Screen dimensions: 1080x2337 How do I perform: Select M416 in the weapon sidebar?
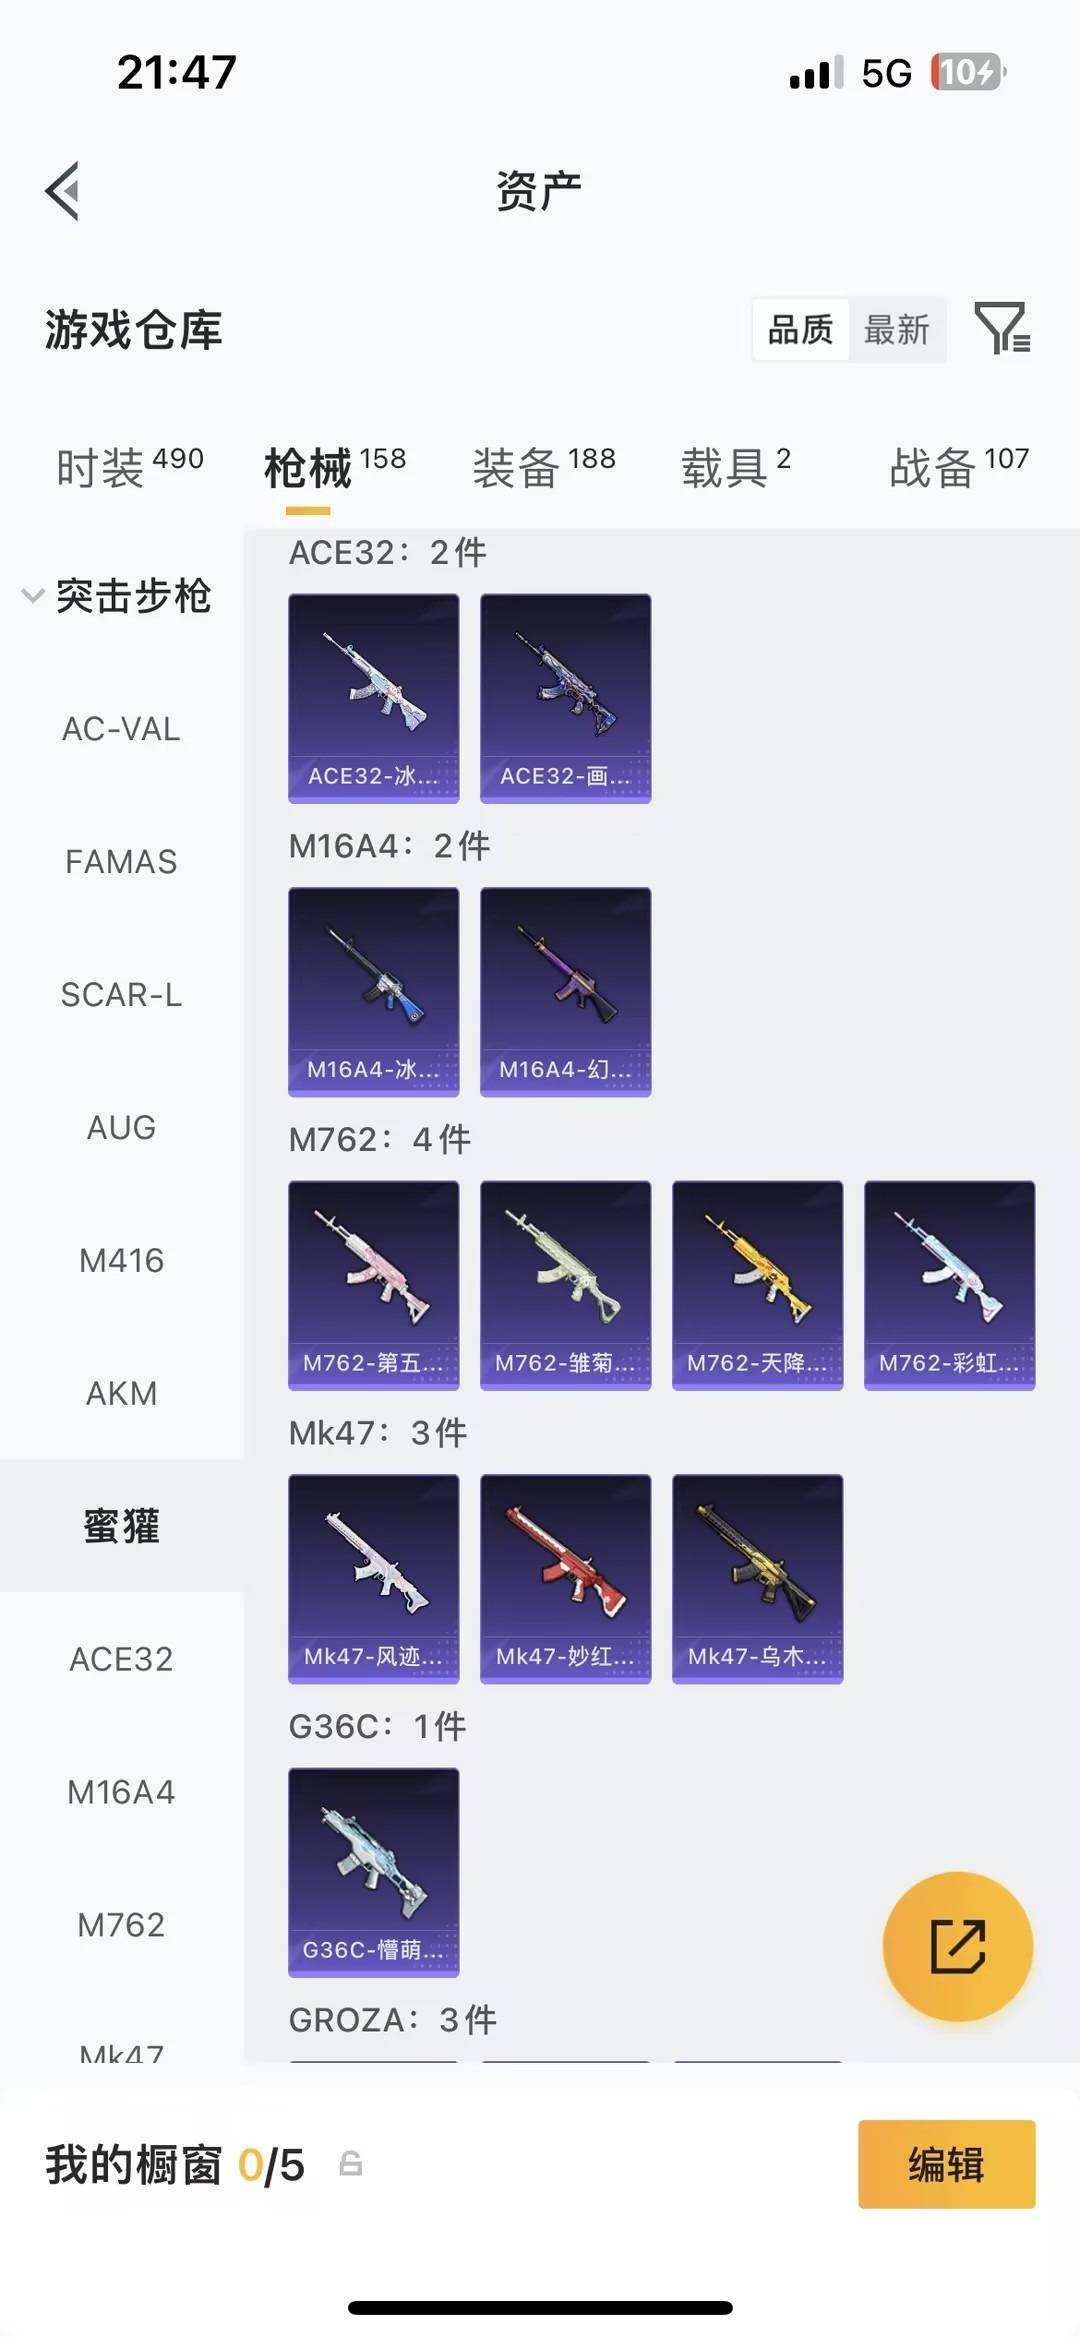pyautogui.click(x=122, y=1260)
